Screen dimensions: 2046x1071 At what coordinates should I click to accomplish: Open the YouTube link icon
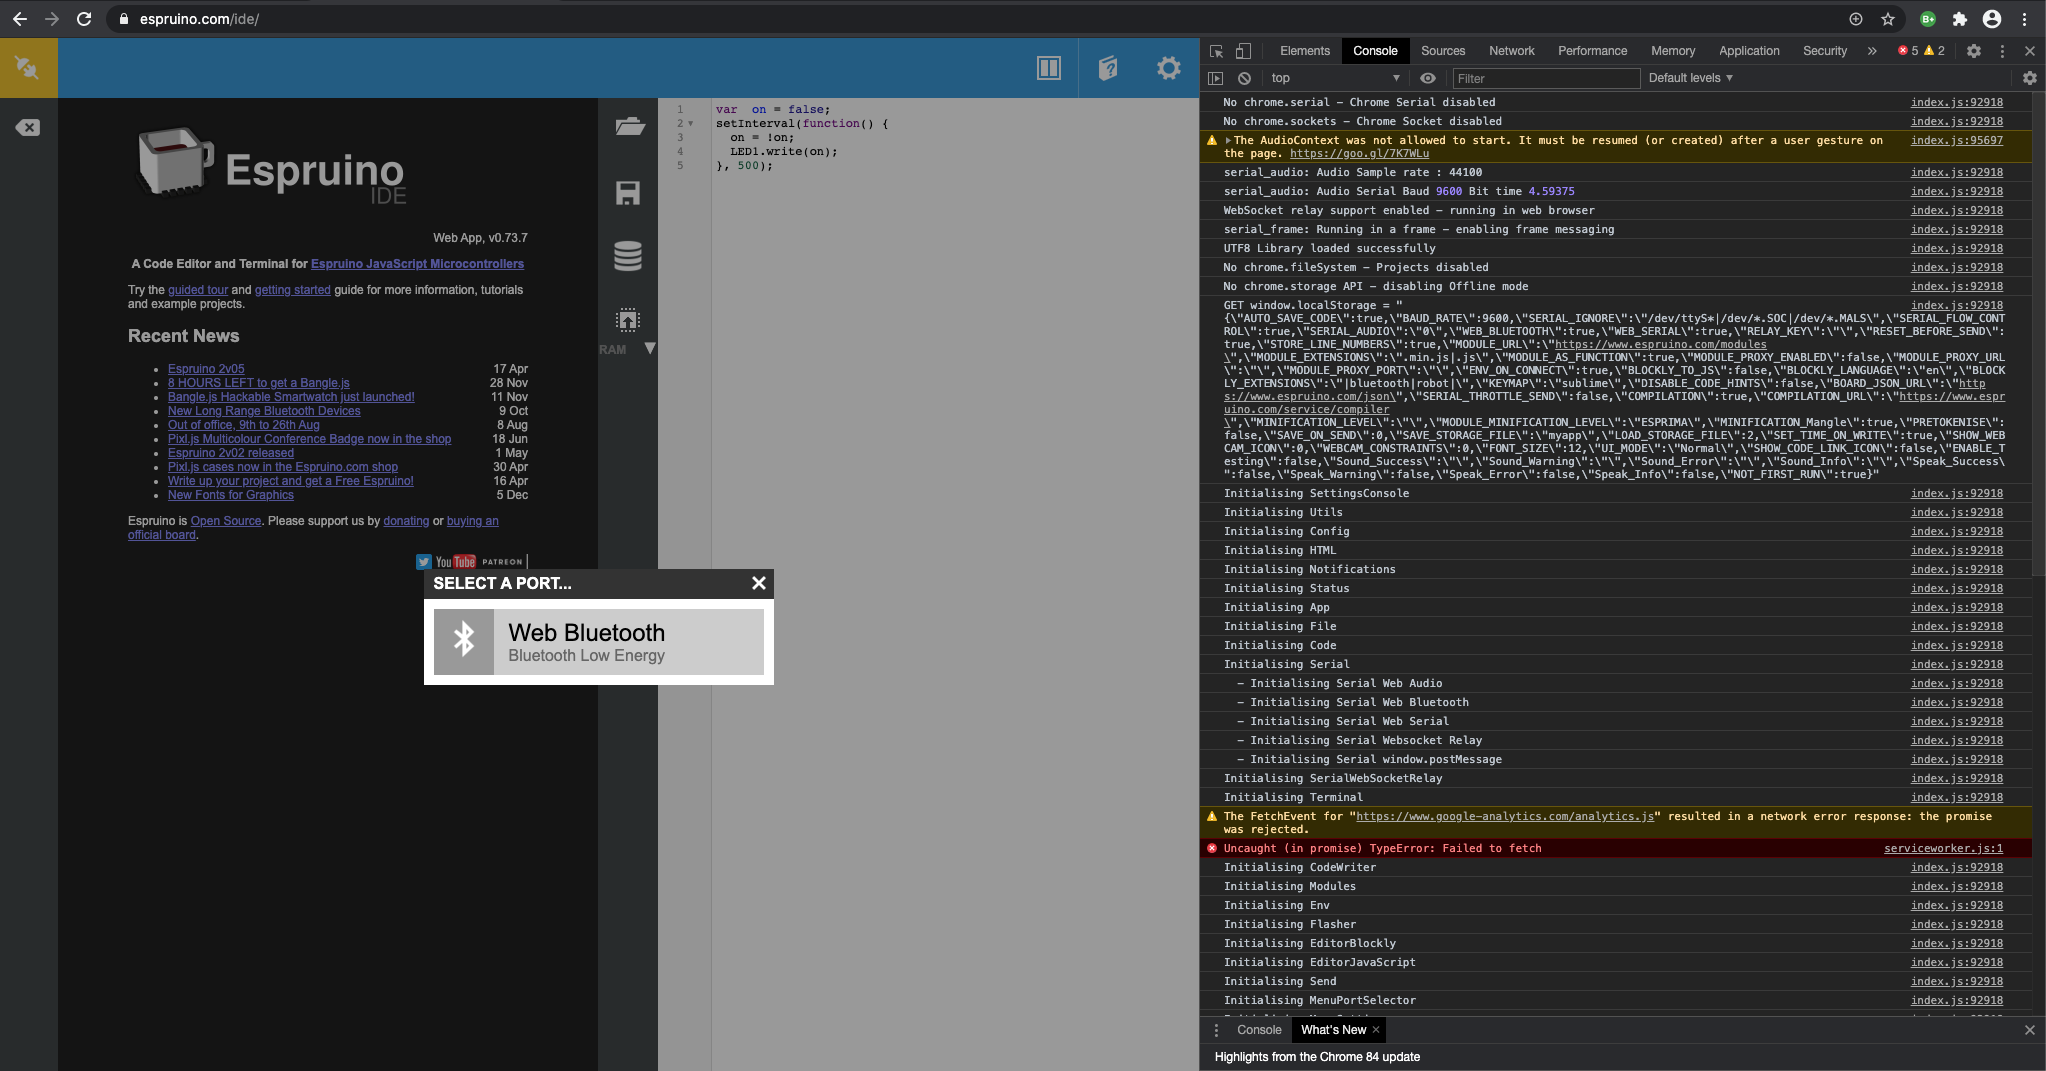pos(456,562)
